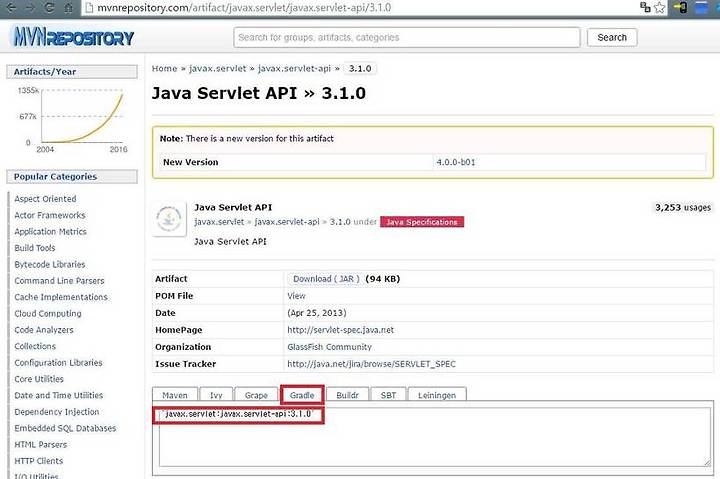Click the GlassFish Community organization text
The height and width of the screenshot is (479, 720).
pyautogui.click(x=329, y=347)
